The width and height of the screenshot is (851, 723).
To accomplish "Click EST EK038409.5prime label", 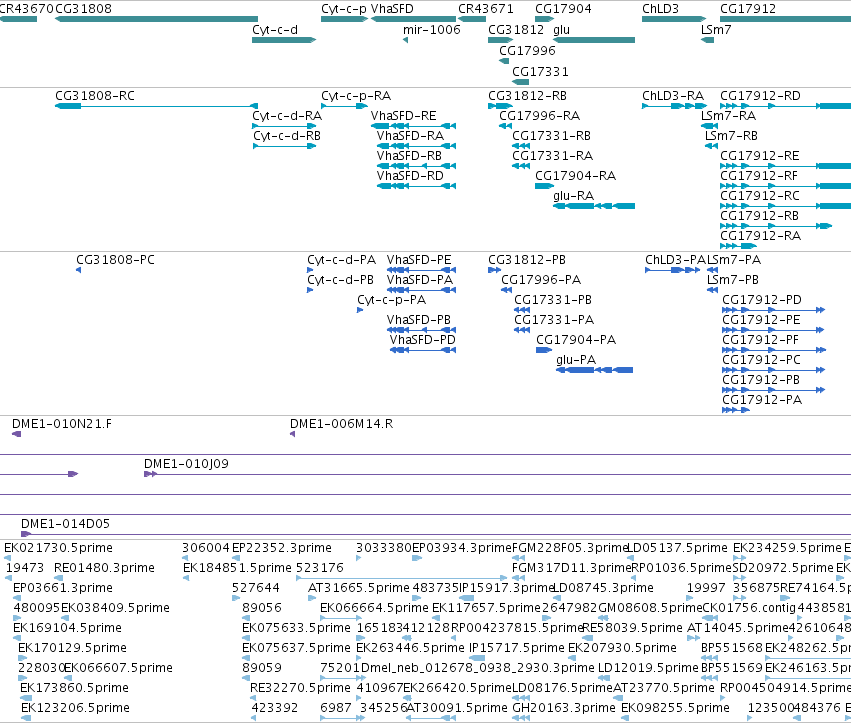I will click(116, 608).
